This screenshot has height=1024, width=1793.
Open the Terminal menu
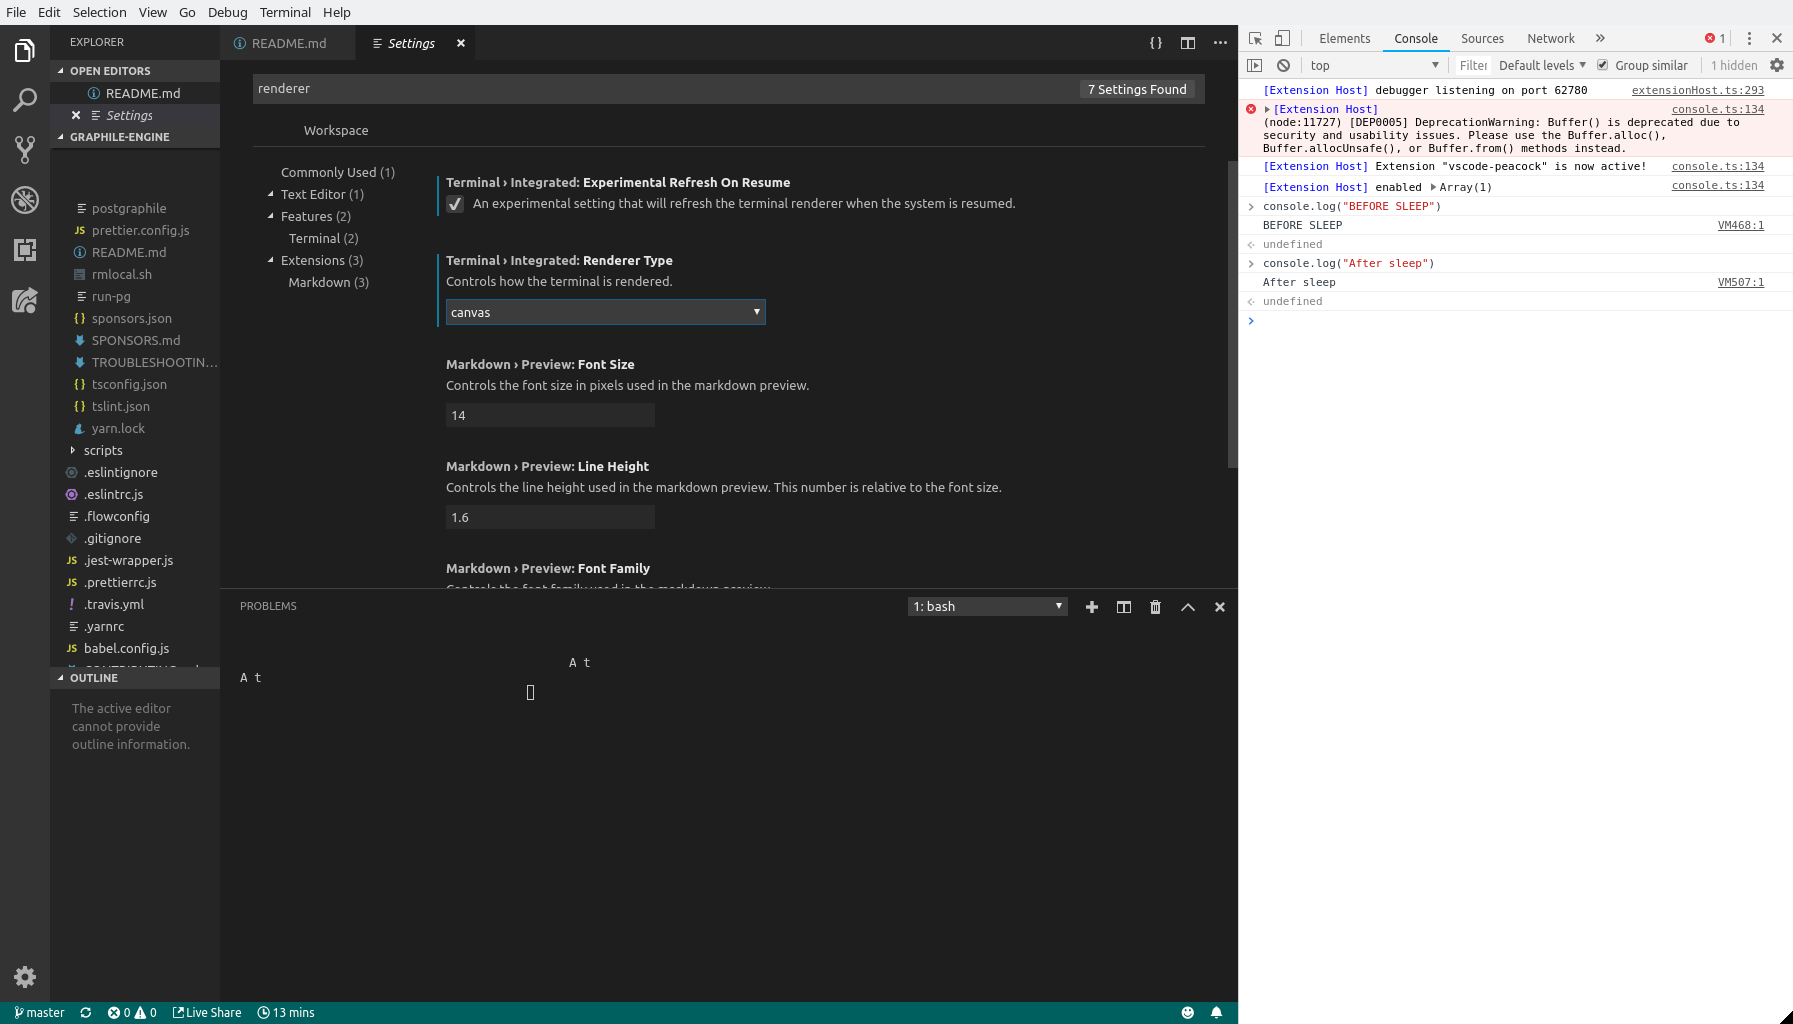coord(285,12)
